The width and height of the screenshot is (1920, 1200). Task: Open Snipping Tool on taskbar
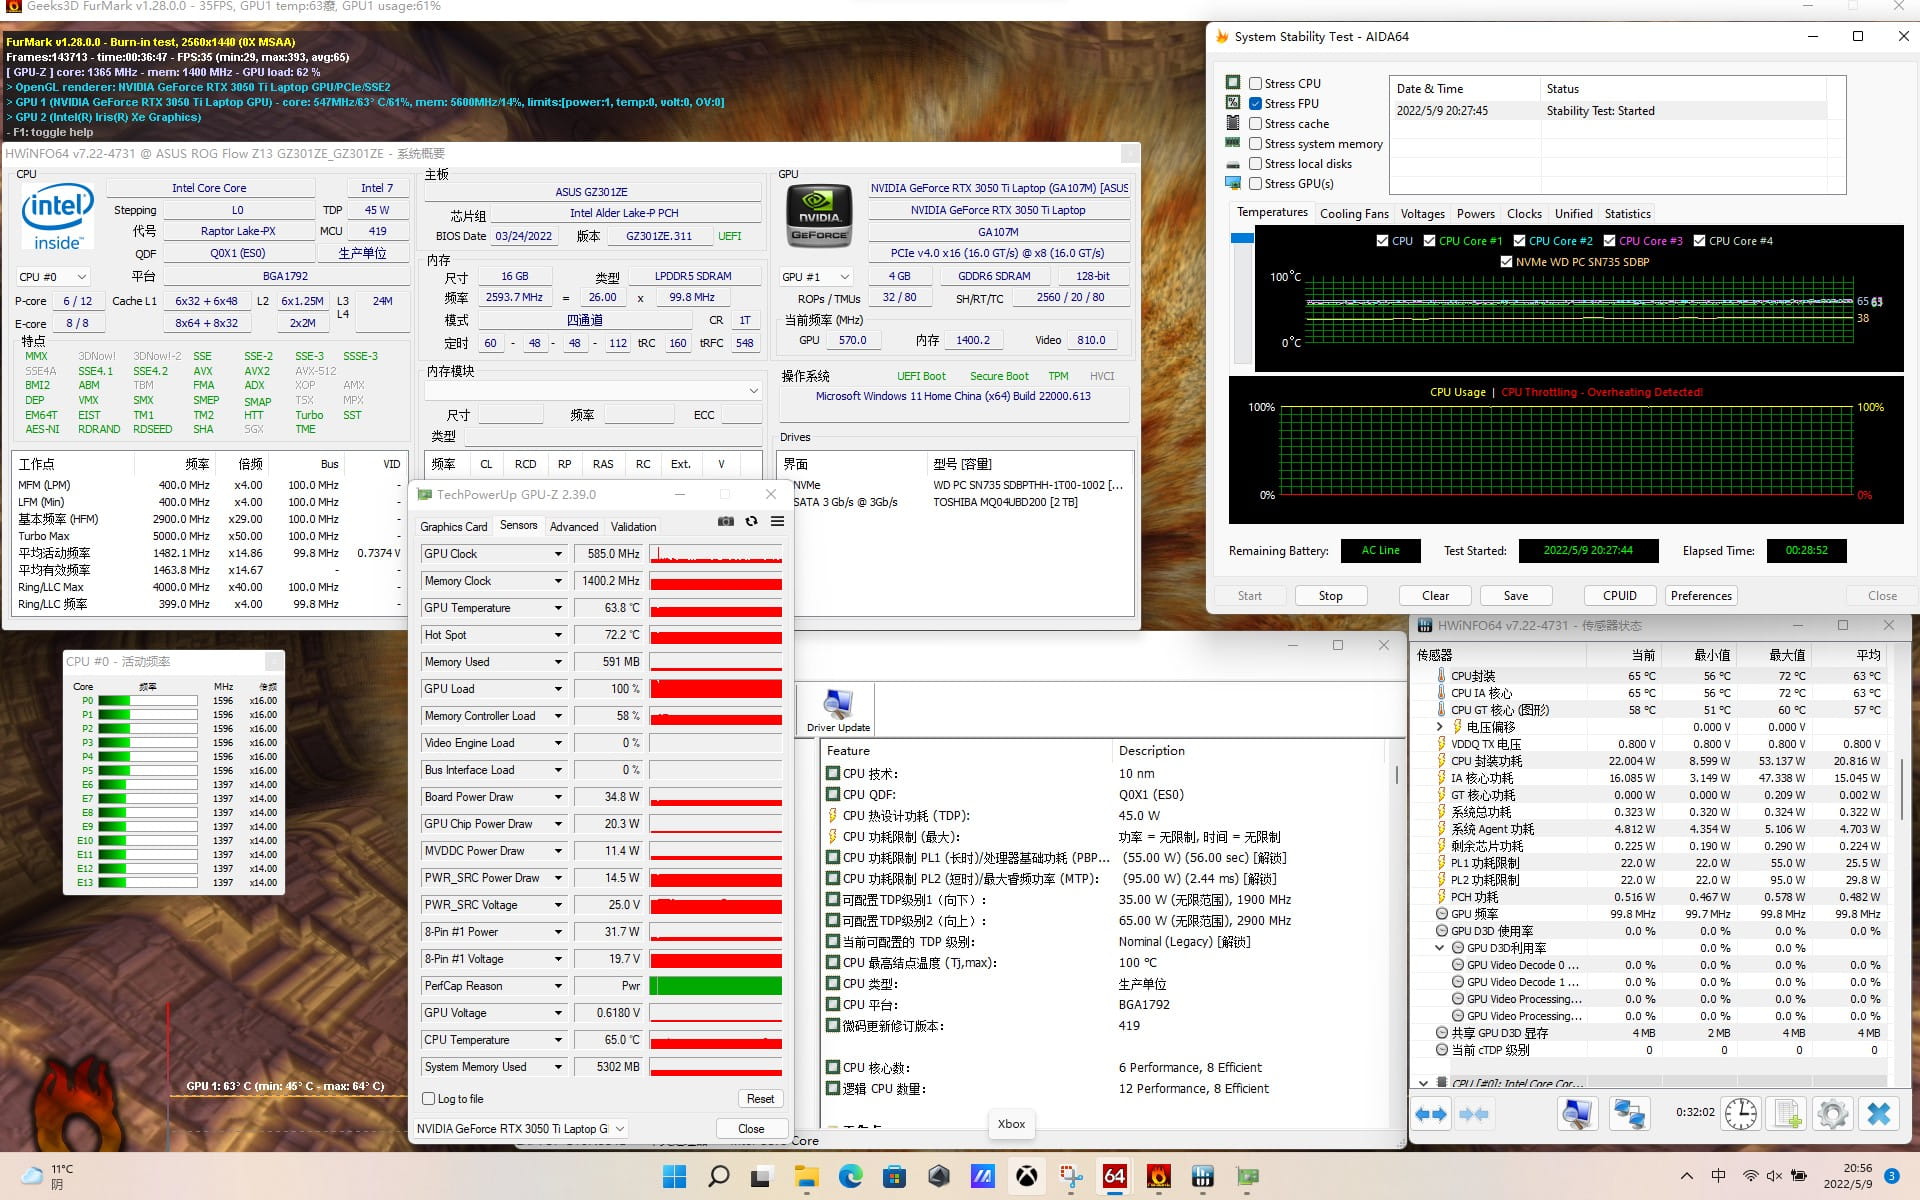pos(1071,1176)
